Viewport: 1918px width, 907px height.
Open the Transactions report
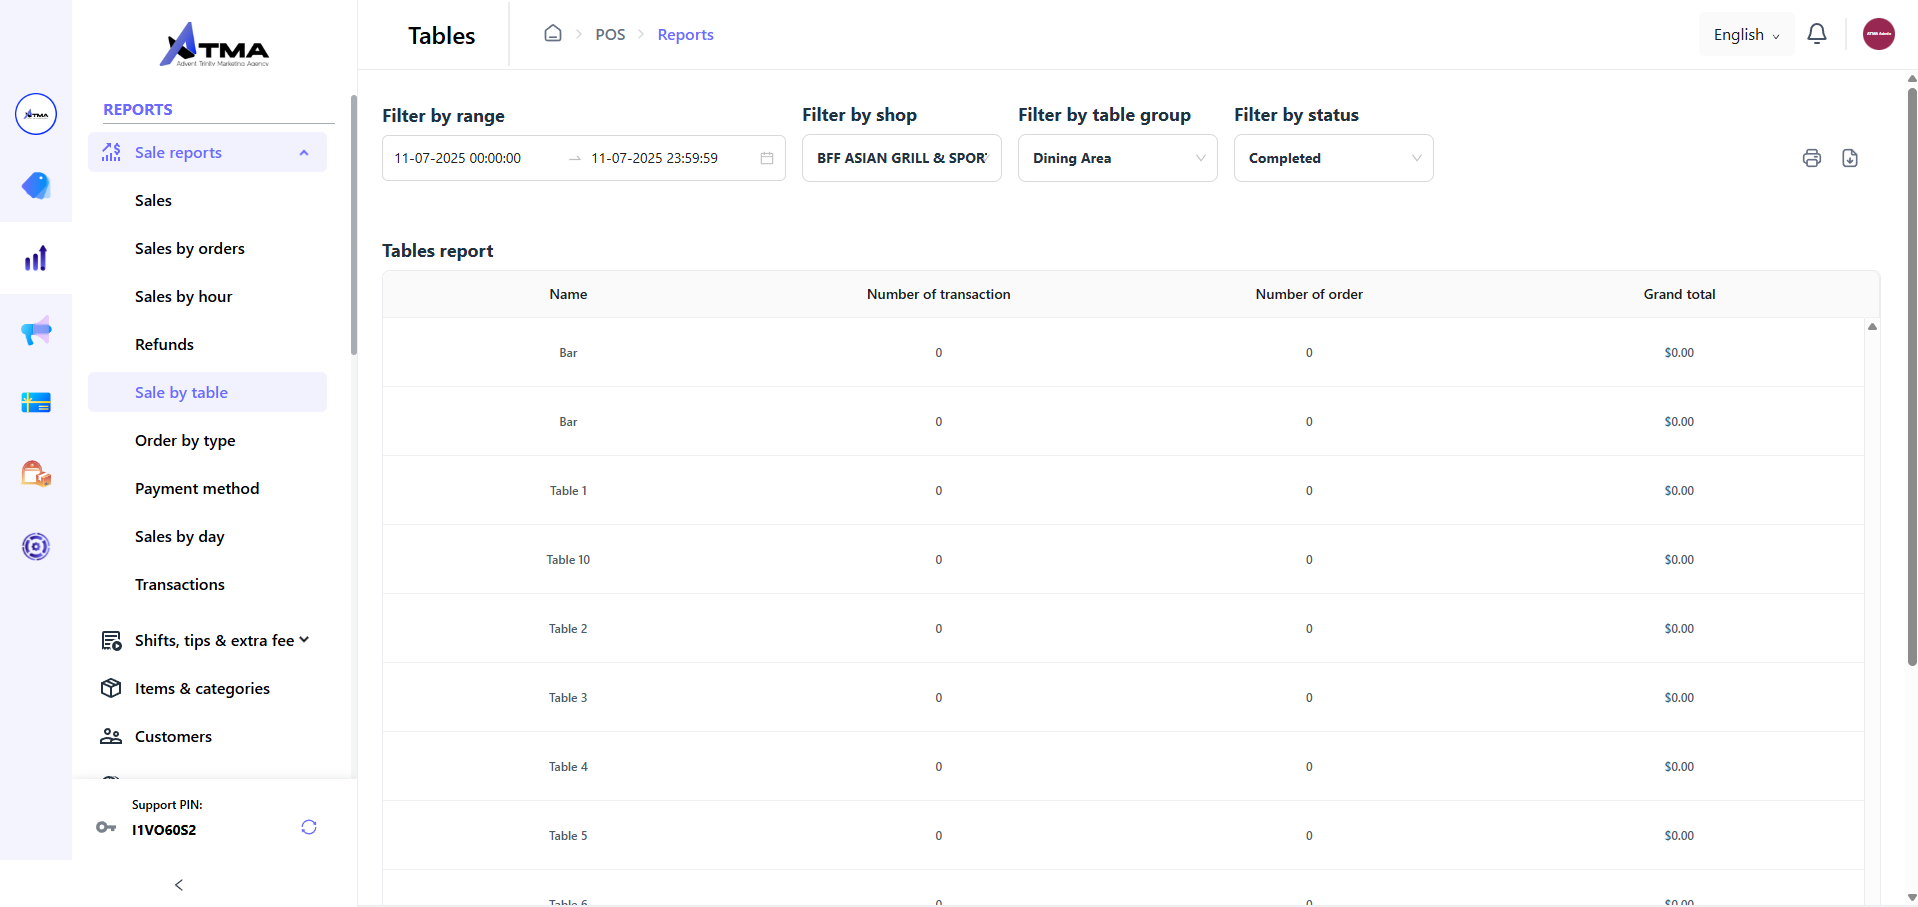click(179, 584)
